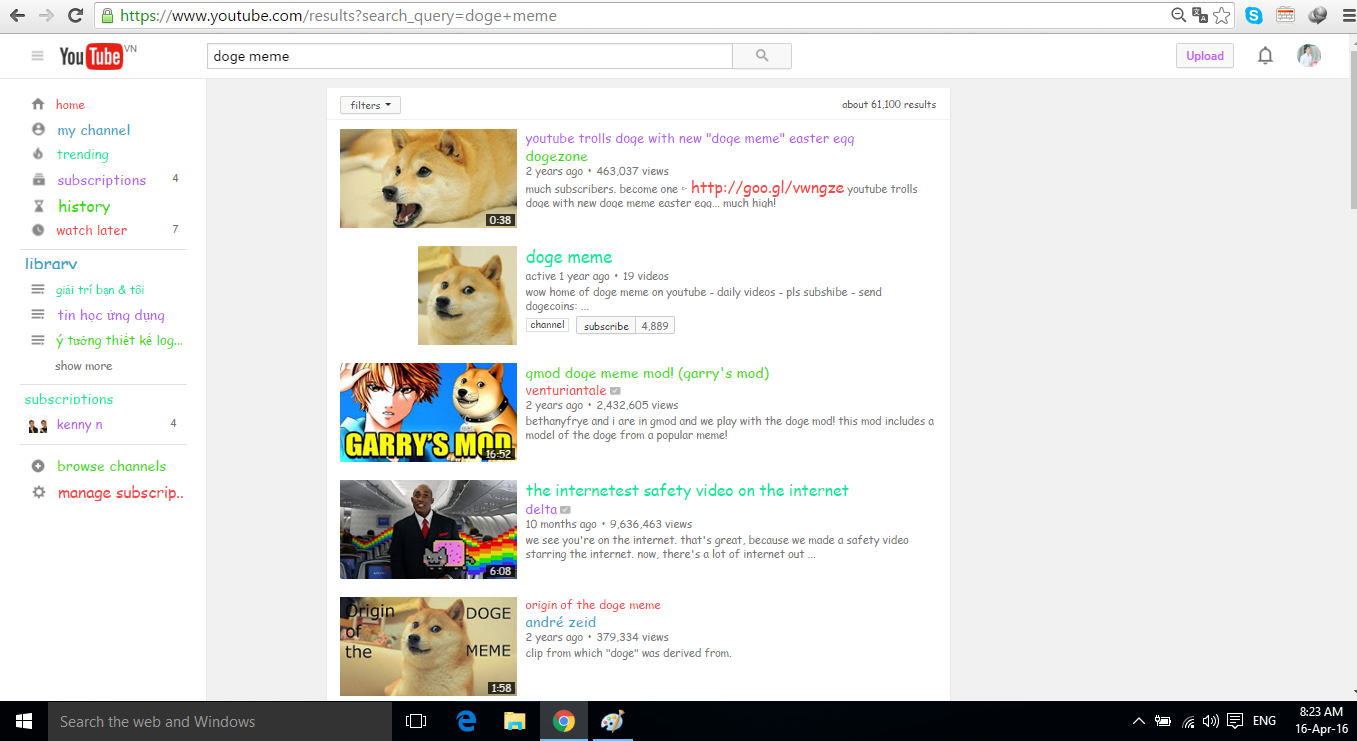Open File Explorer from taskbar
This screenshot has height=741, width=1357.
[x=515, y=721]
